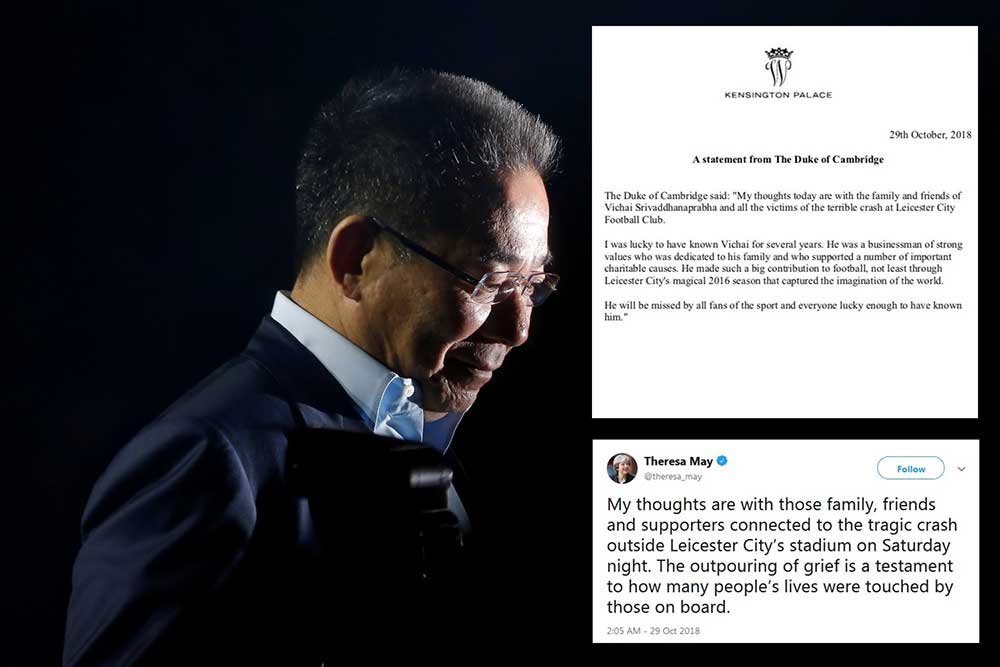The width and height of the screenshot is (1000, 667).
Task: Open the photo of the man in a dark suit
Action: click(297, 334)
